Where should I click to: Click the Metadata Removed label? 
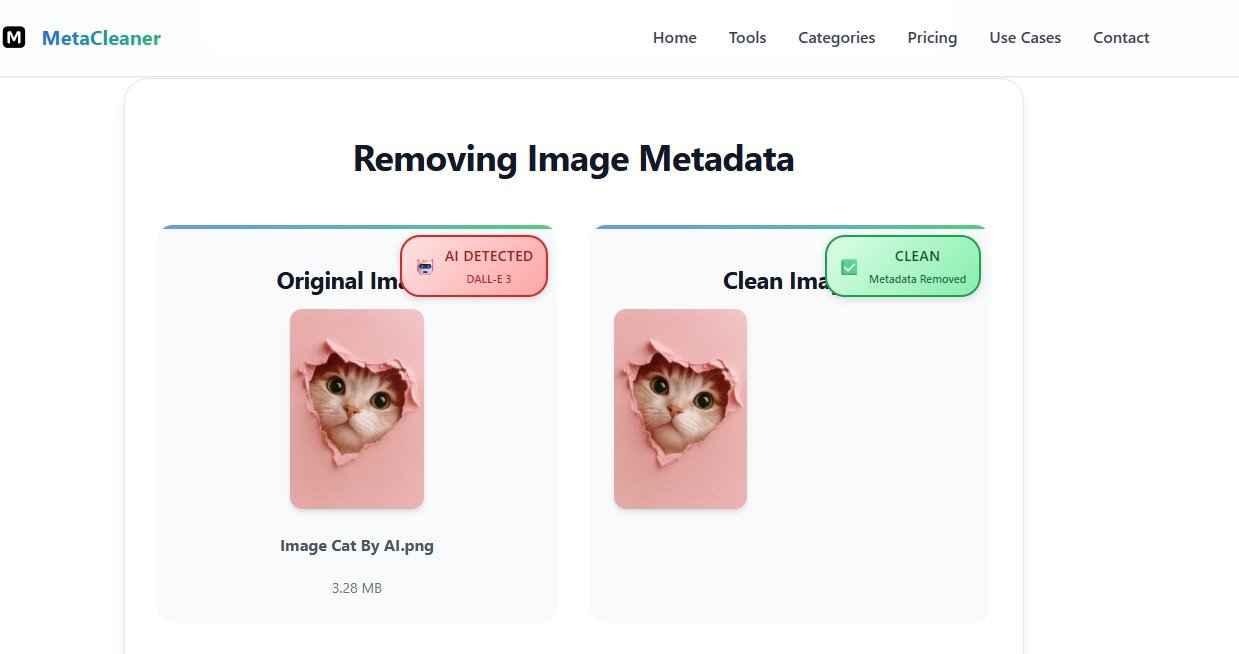click(x=917, y=277)
